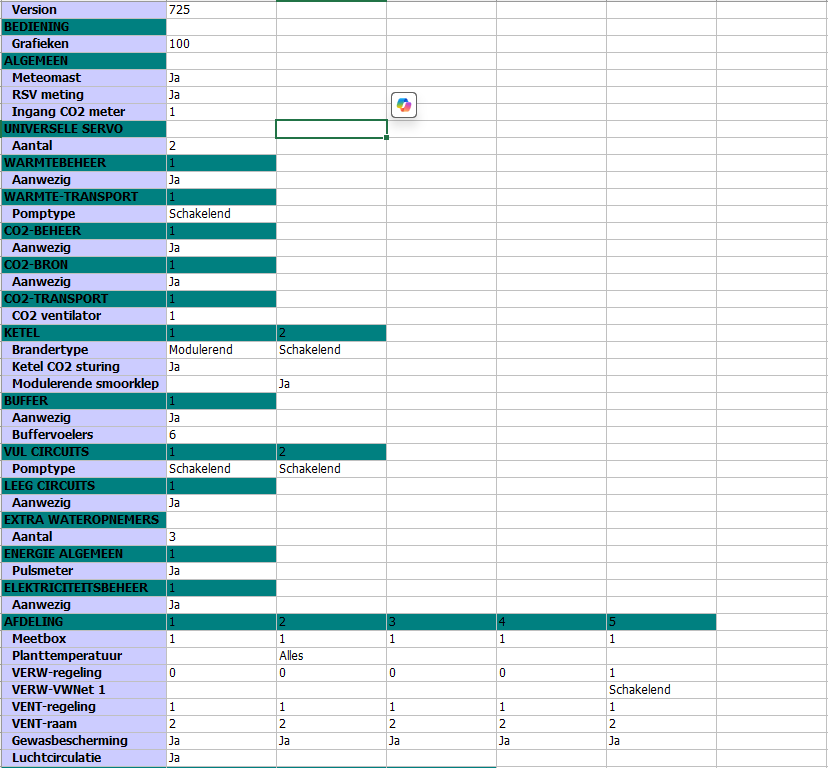Click the BEDIENING section header

(x=84, y=27)
